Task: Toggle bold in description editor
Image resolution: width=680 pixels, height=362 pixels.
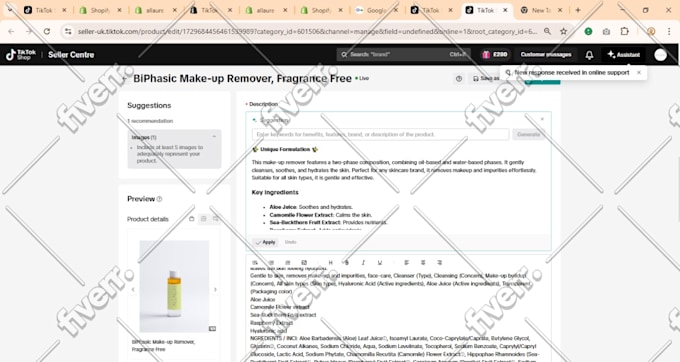Action: [346, 263]
